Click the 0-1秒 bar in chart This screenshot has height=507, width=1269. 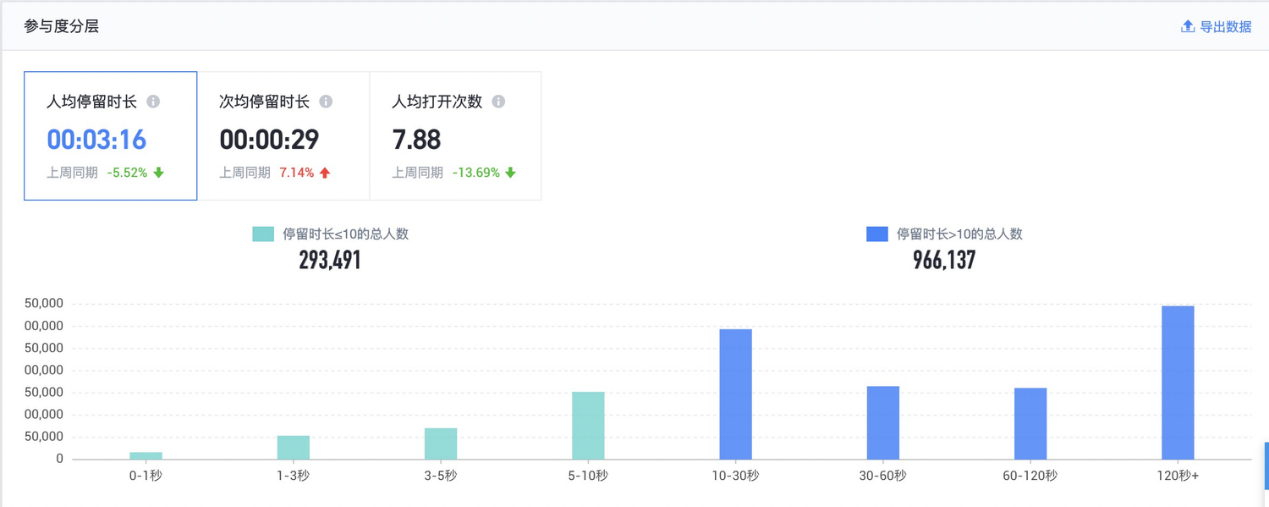(146, 455)
